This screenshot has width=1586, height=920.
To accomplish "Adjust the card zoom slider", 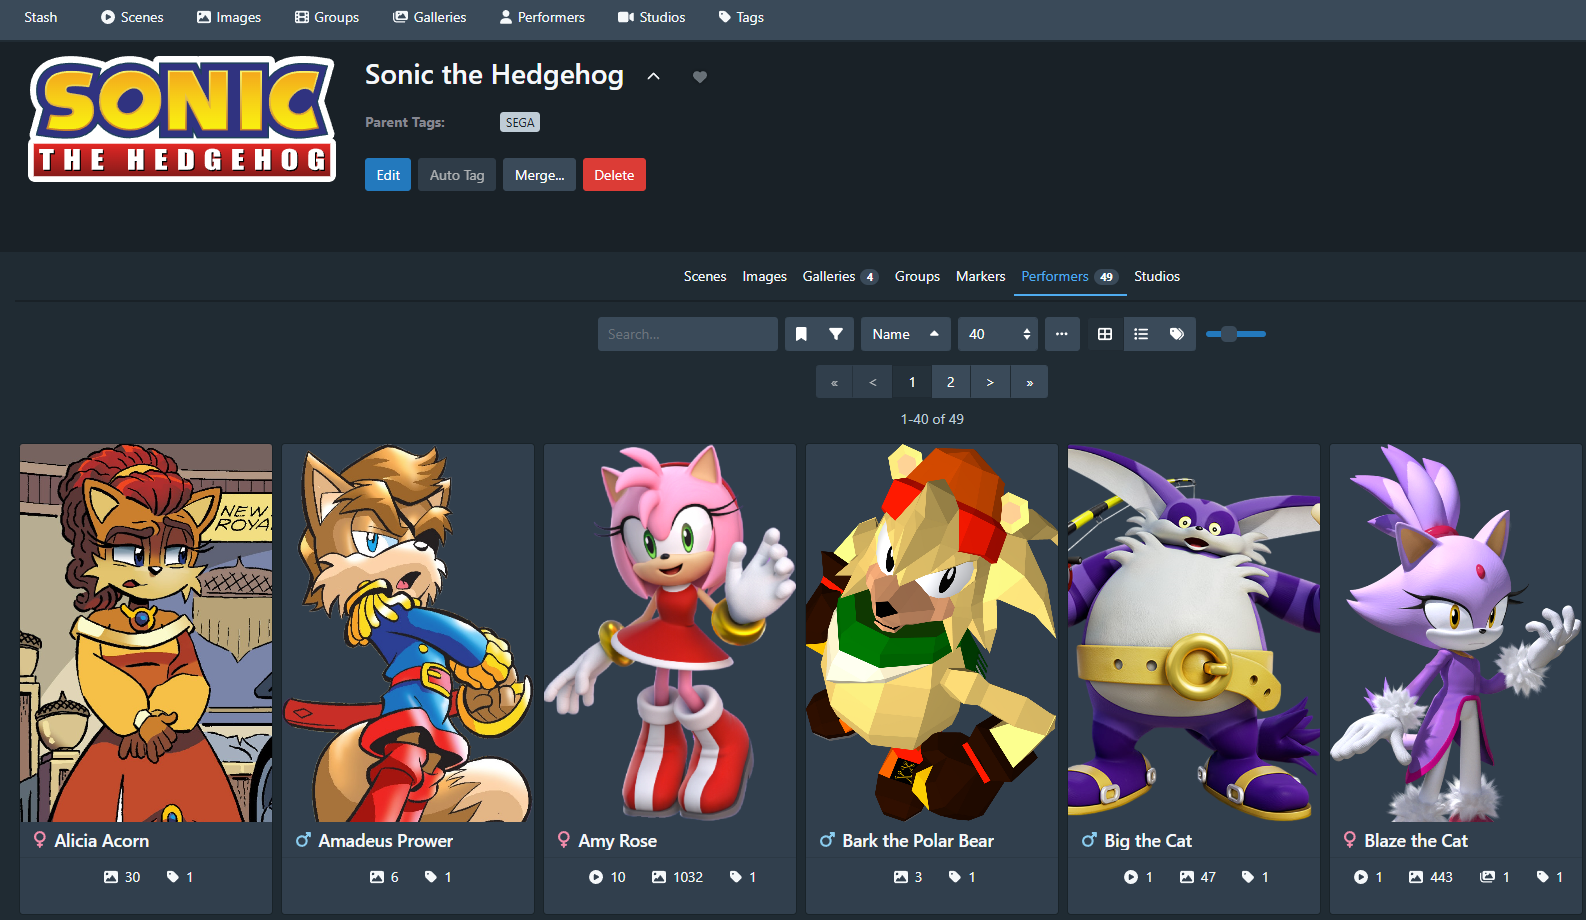I will pyautogui.click(x=1236, y=334).
